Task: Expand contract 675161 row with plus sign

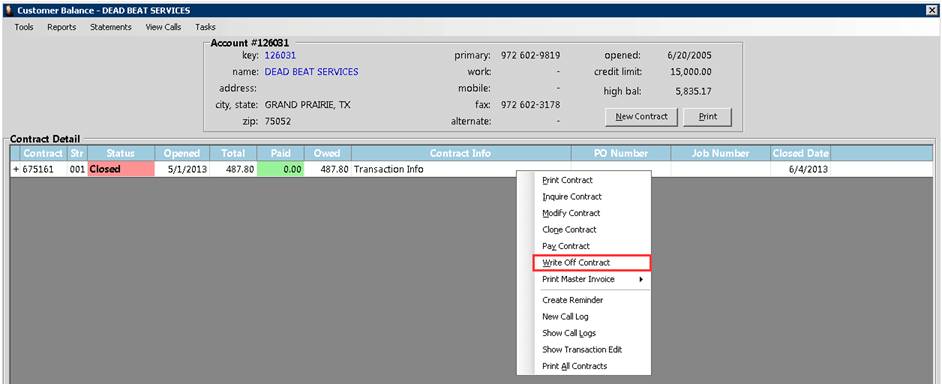Action: 16,169
